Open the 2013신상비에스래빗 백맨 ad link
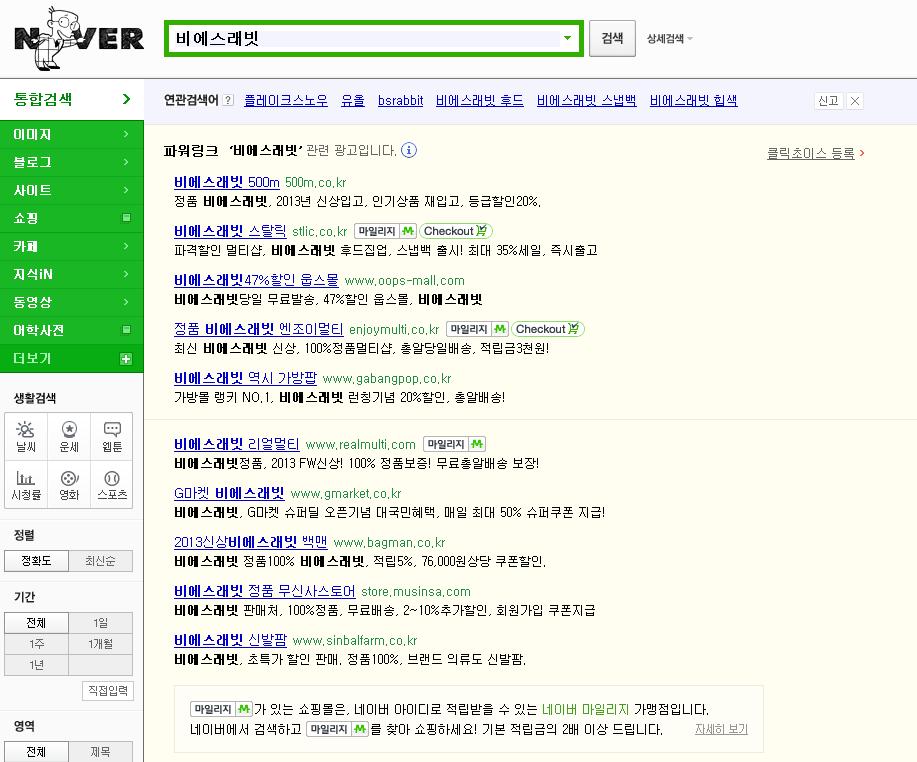Screen dimensions: 917x762 [x=250, y=542]
